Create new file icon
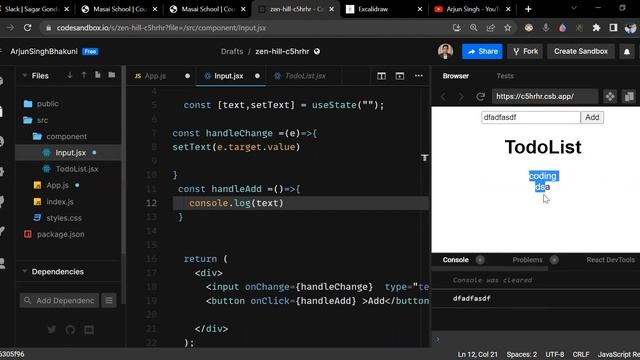This screenshot has height=360, width=640. (x=98, y=75)
